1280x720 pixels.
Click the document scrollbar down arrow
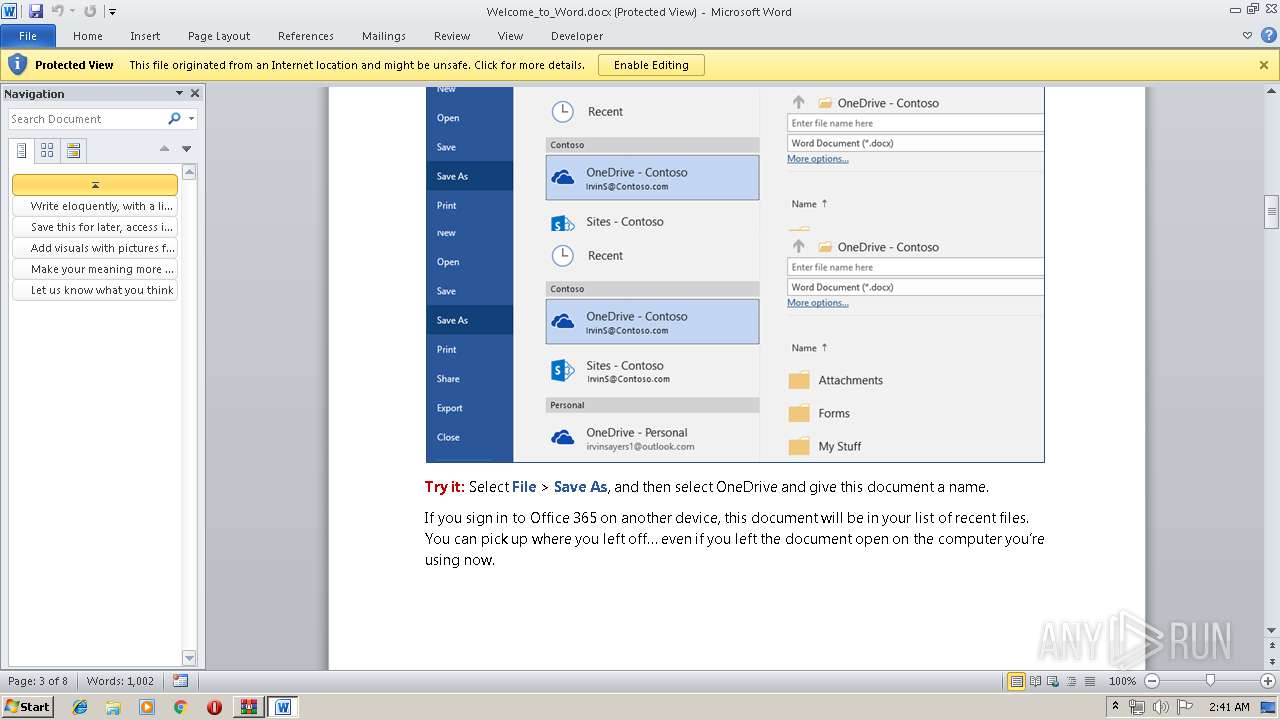point(1272,630)
